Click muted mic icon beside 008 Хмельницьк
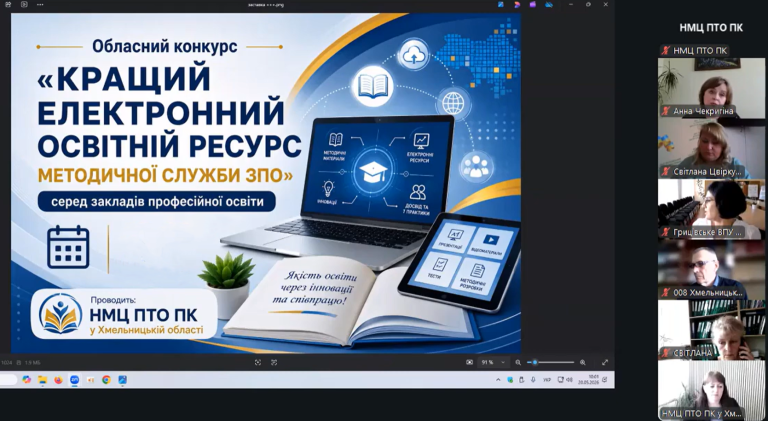Viewport: 768px width, 421px height. pyautogui.click(x=665, y=293)
